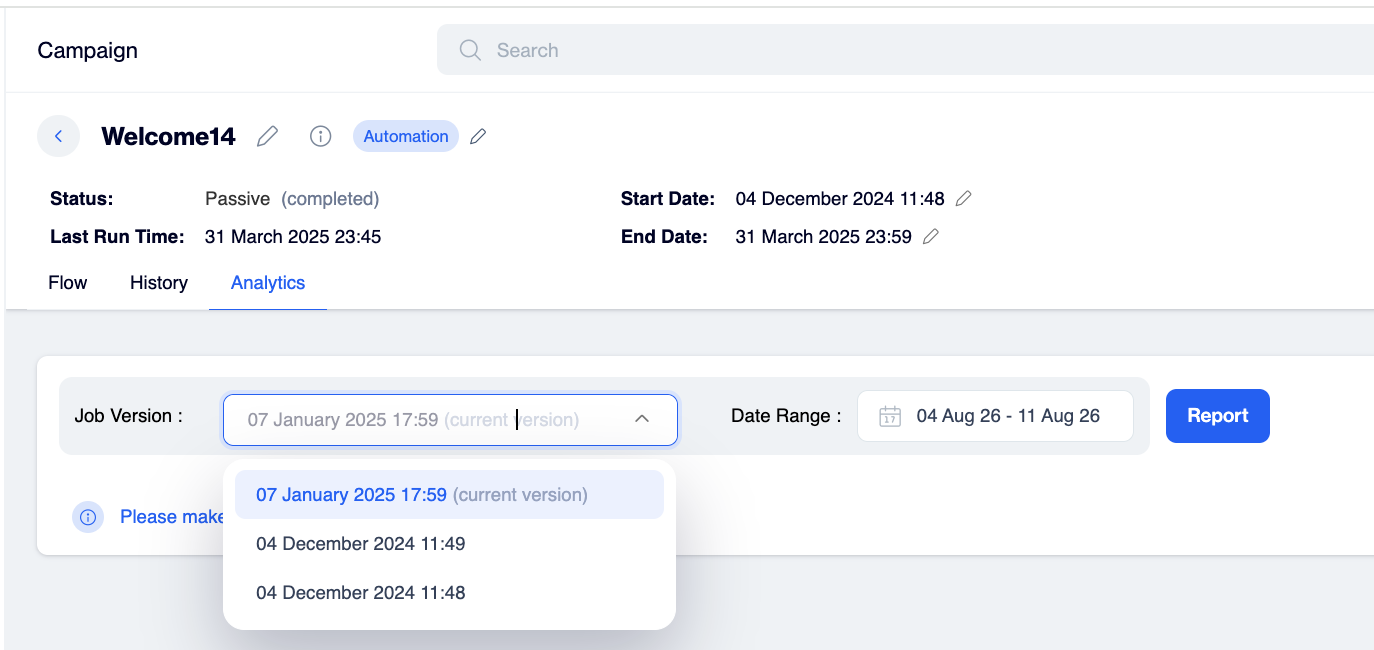Screen dimensions: 1374x650
Task: Open the Date Range picker field
Action: coord(995,416)
